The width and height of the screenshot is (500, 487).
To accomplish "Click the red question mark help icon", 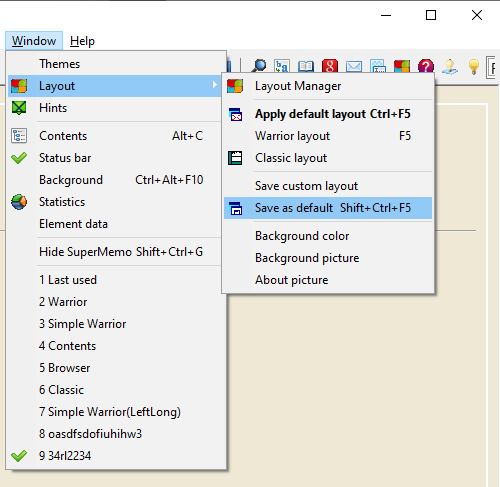I will click(x=426, y=66).
